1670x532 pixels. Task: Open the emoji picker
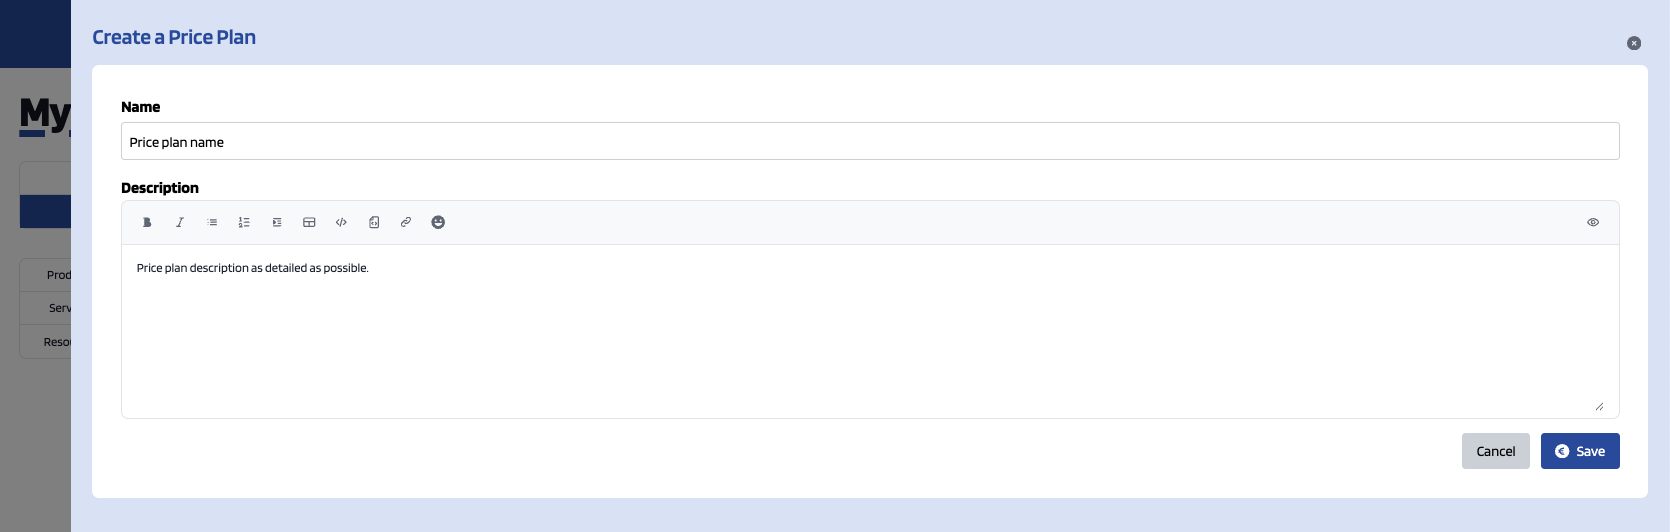point(438,222)
